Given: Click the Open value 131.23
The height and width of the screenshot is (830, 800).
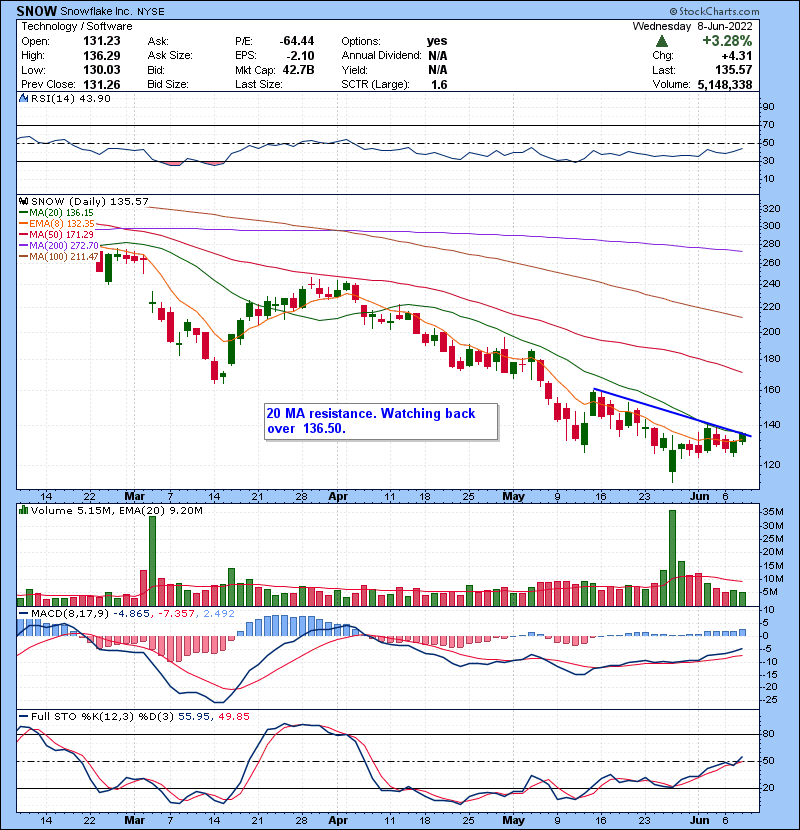Looking at the screenshot, I should point(102,41).
